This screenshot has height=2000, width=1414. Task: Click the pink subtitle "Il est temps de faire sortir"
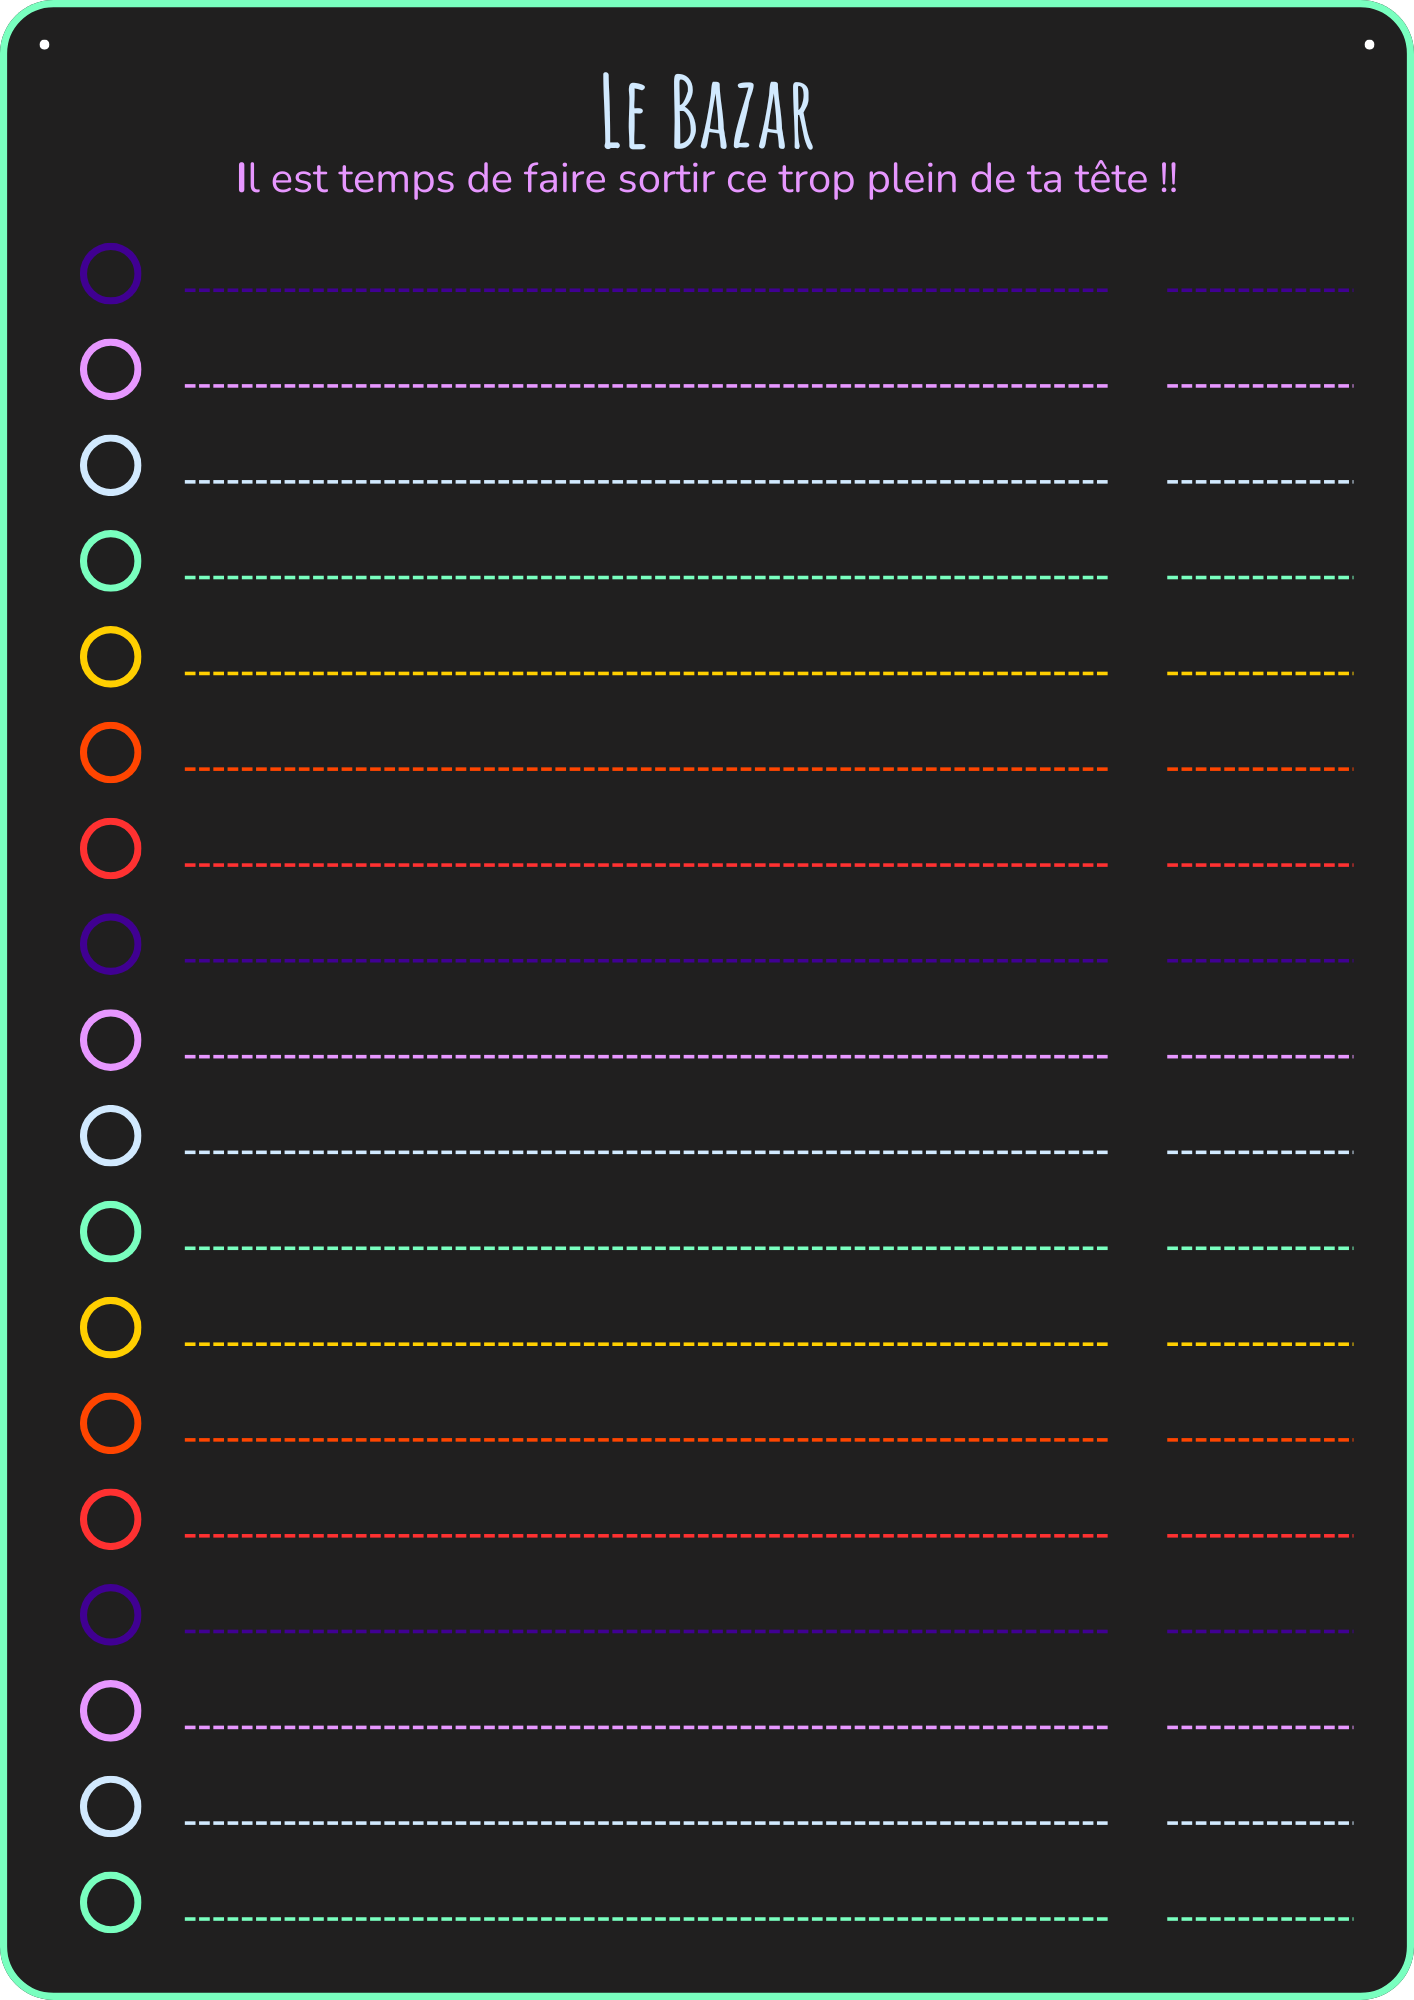(707, 180)
